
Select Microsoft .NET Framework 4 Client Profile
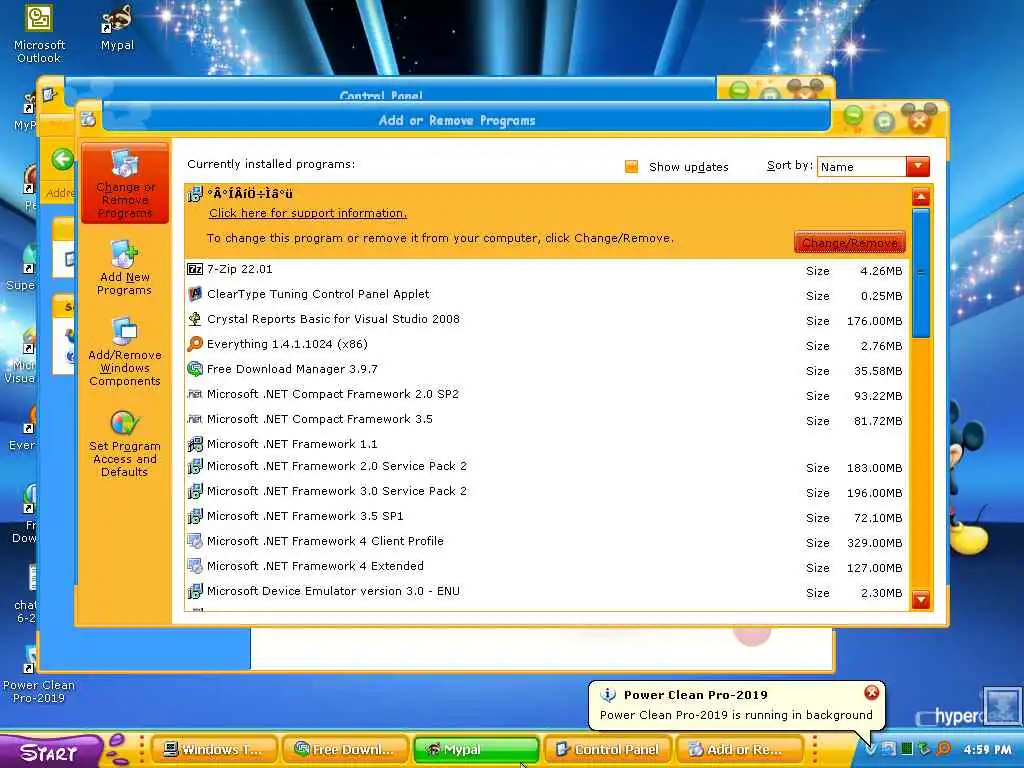(547, 541)
